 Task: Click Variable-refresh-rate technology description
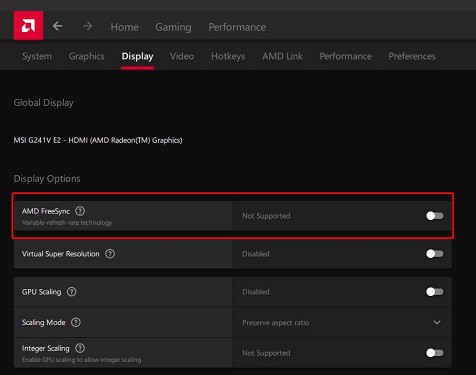(x=67, y=222)
